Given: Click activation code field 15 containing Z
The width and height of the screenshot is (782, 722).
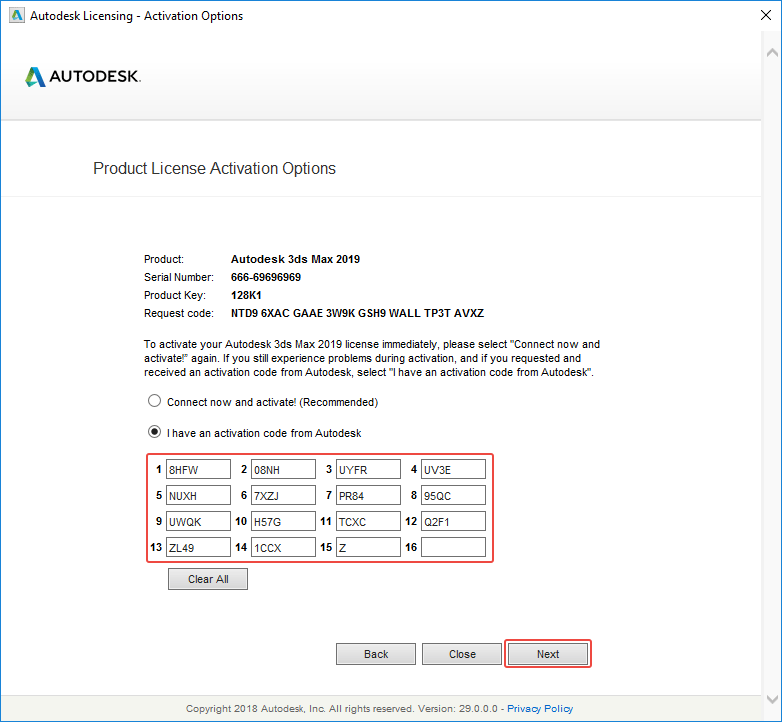Looking at the screenshot, I should [x=368, y=547].
